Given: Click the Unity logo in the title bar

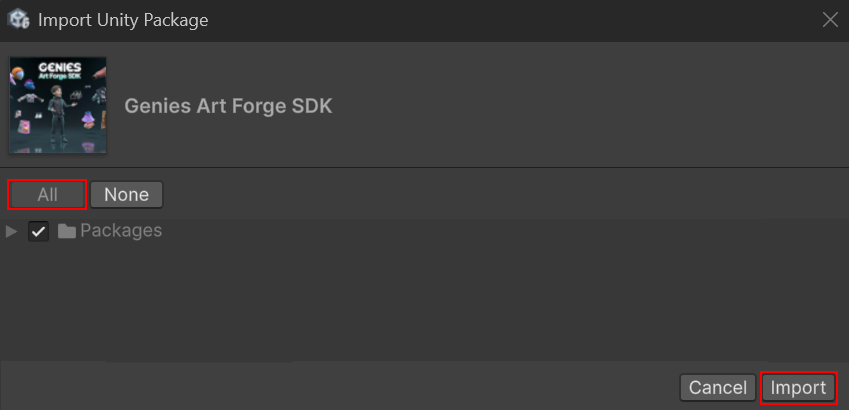Looking at the screenshot, I should [19, 19].
